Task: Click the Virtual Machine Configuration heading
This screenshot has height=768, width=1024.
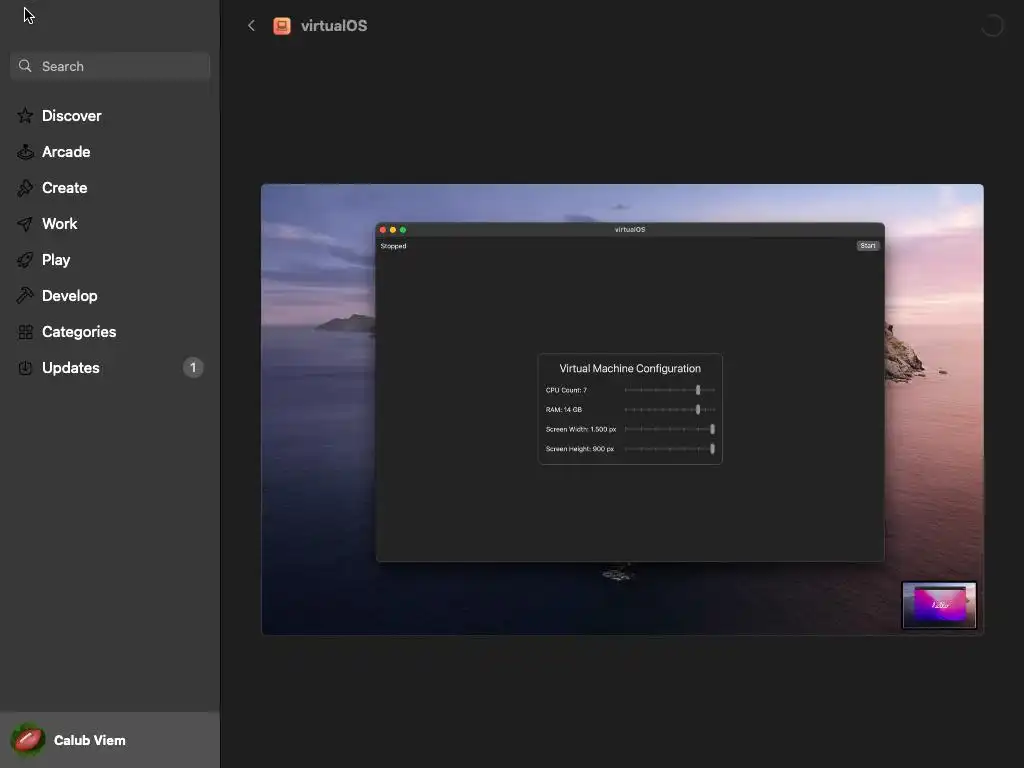Action: click(630, 368)
